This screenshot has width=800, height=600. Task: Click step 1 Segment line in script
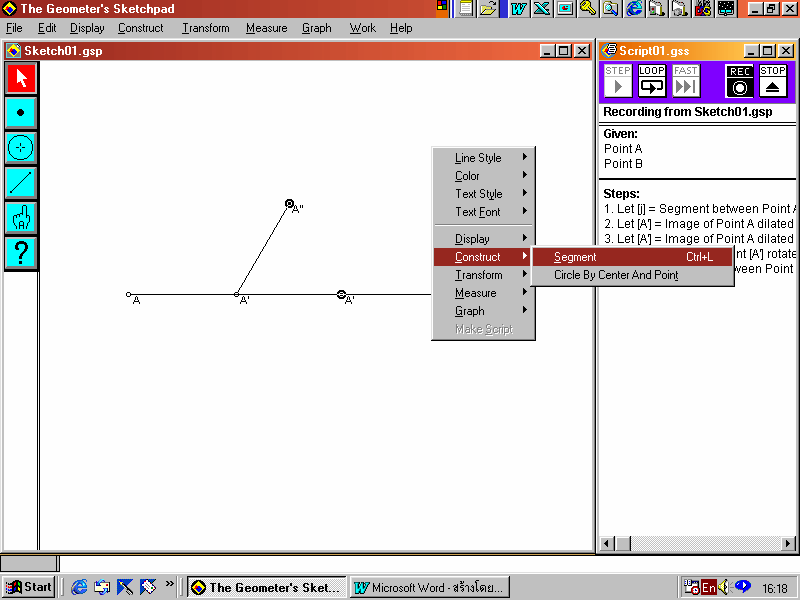(x=698, y=209)
